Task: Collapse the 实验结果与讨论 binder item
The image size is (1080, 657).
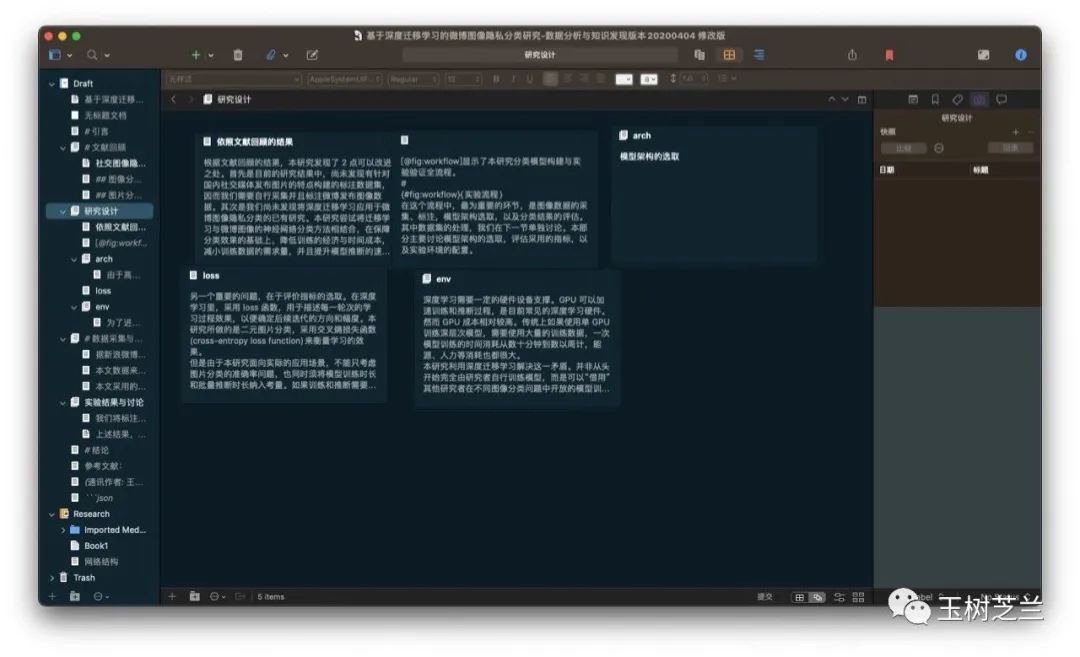Action: pyautogui.click(x=63, y=403)
